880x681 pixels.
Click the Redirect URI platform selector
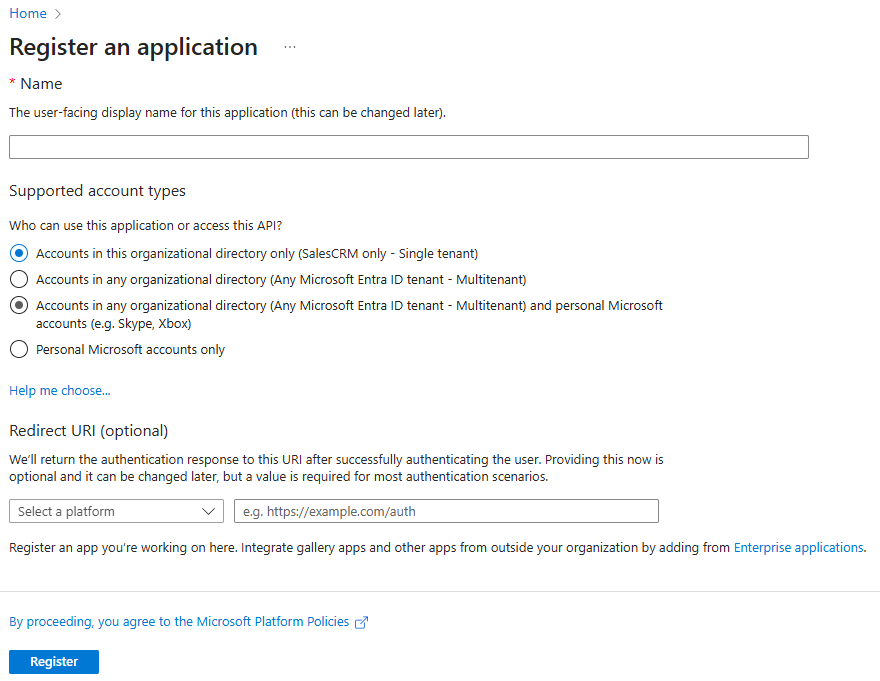click(x=116, y=511)
